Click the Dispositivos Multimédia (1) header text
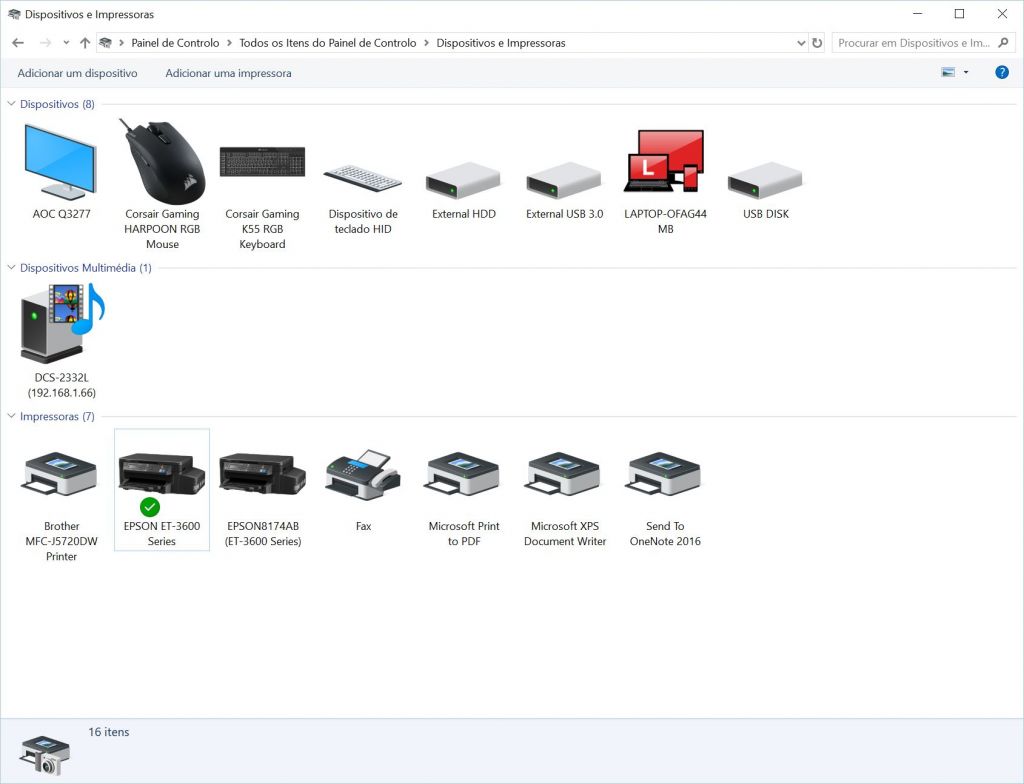Viewport: 1024px width, 784px height. [86, 268]
